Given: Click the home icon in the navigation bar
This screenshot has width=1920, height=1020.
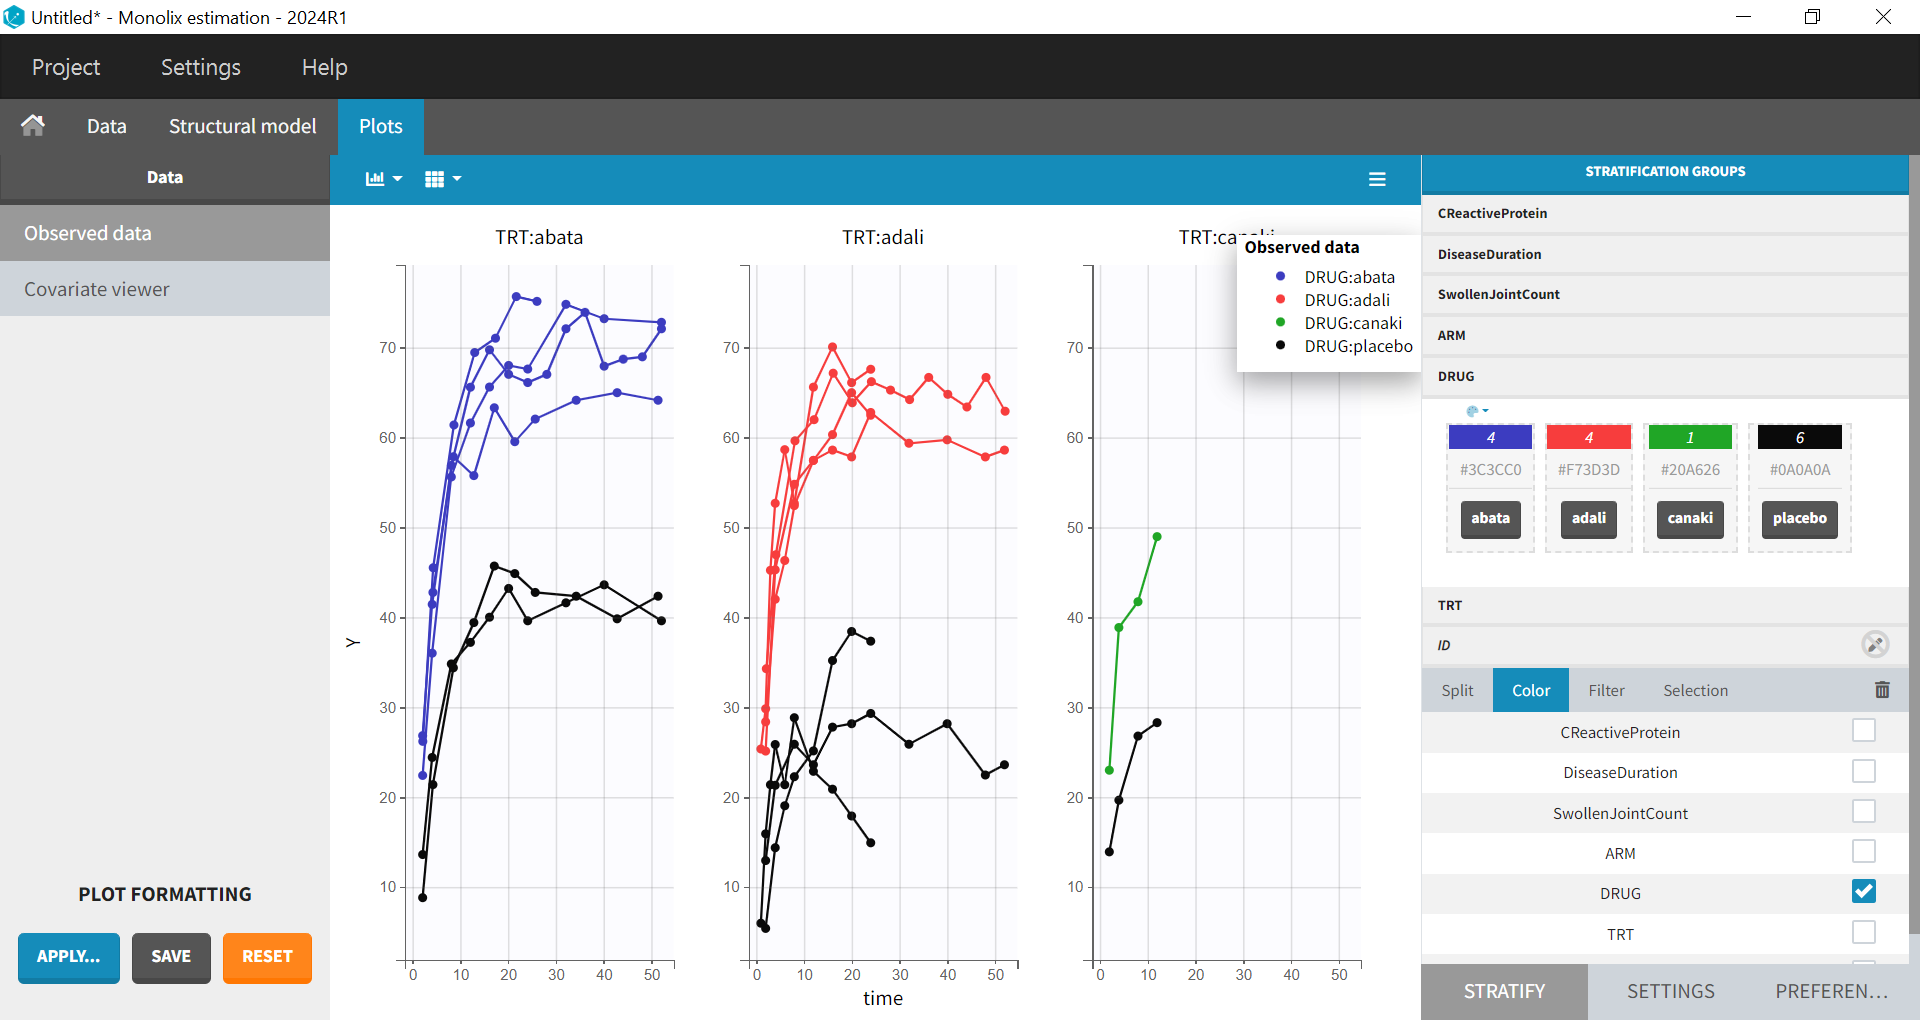Looking at the screenshot, I should click(33, 126).
